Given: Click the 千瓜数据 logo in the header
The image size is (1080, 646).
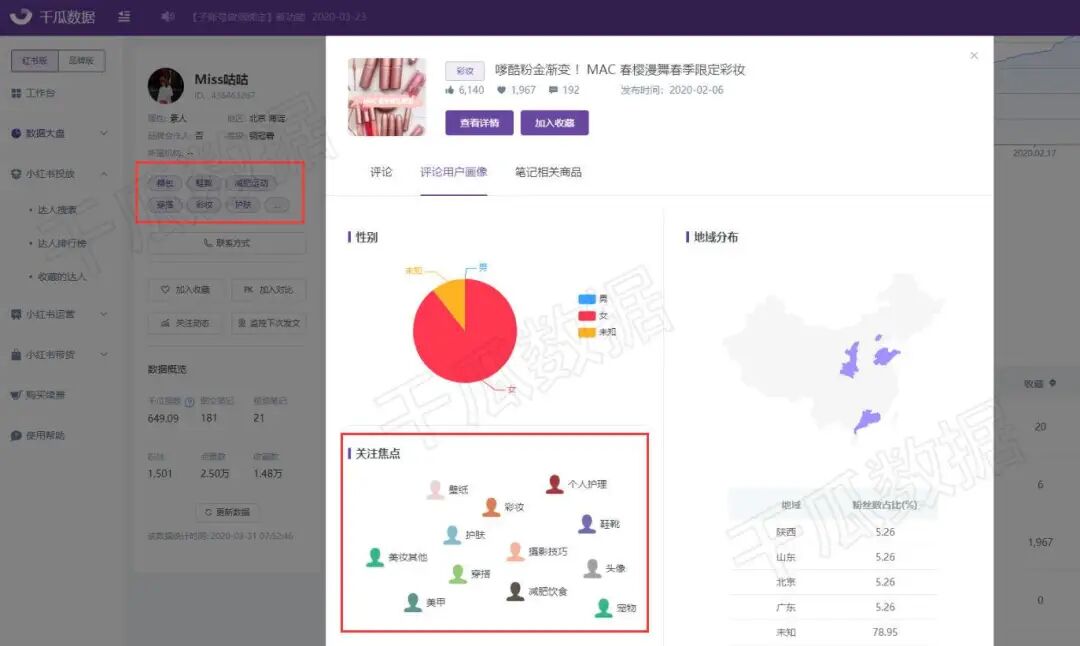Looking at the screenshot, I should tap(52, 17).
